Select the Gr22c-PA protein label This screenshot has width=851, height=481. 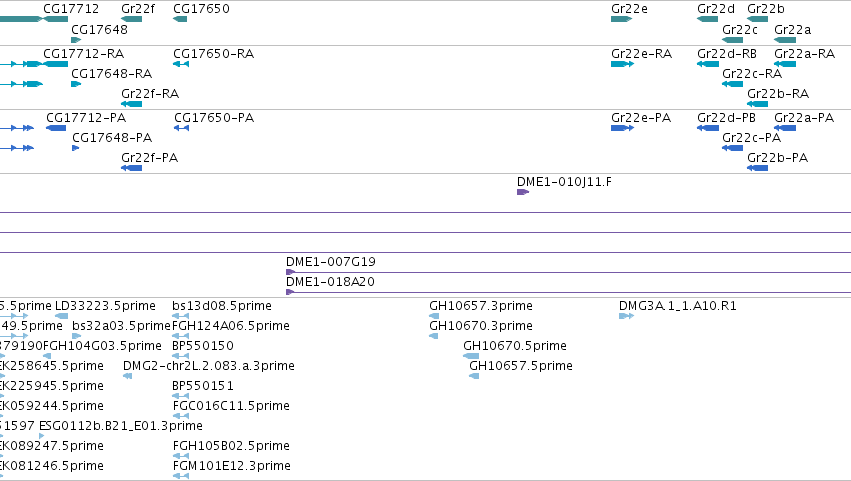(x=752, y=138)
